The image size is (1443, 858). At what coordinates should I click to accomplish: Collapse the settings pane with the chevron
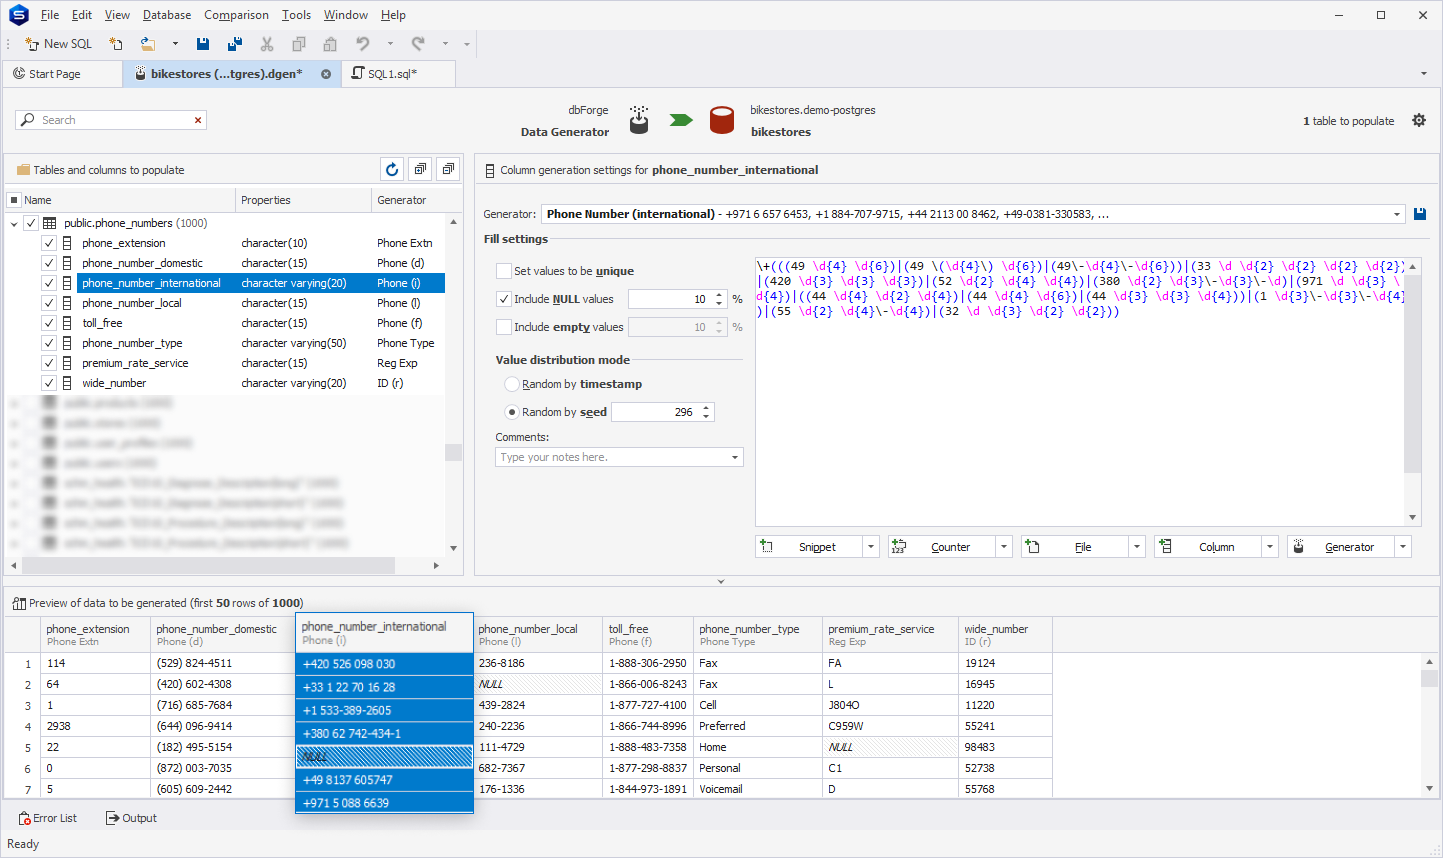[x=721, y=581]
